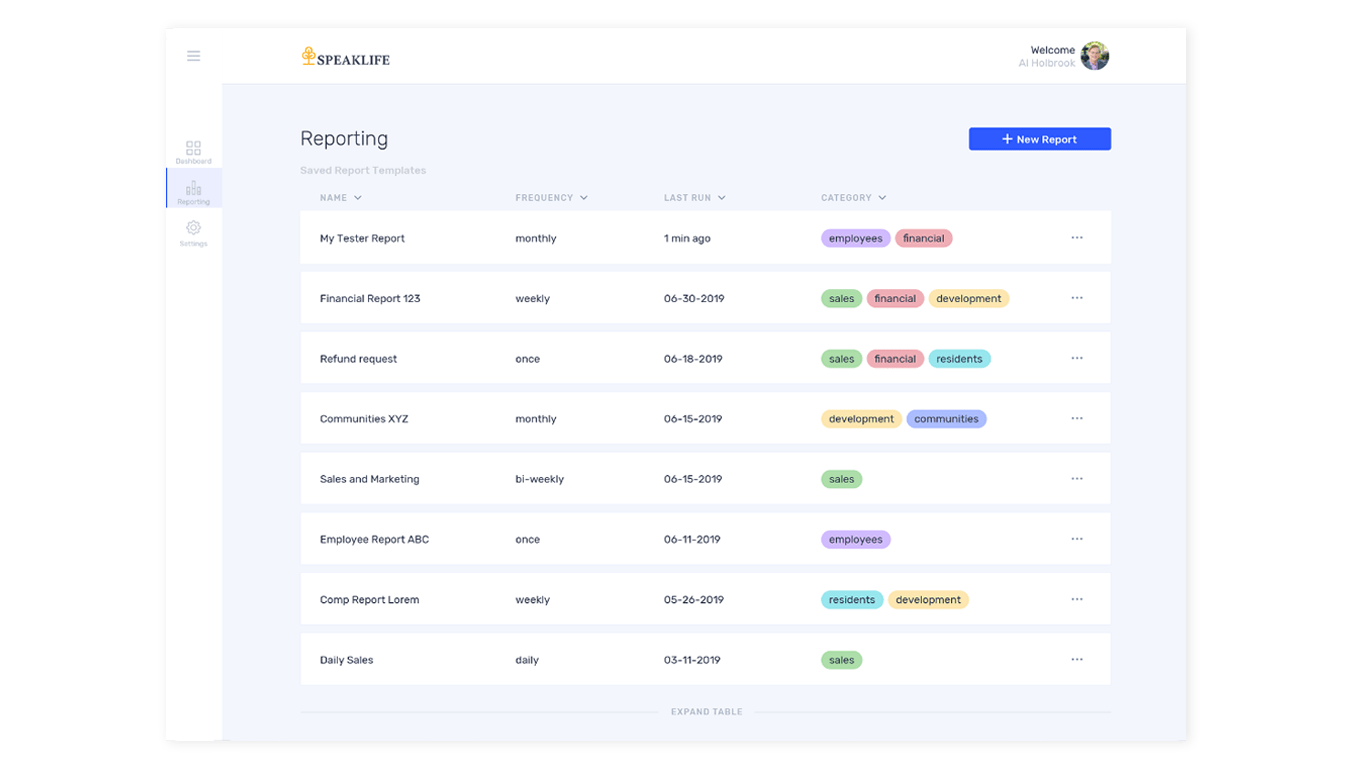Open more options for Employee Report ABC
The image size is (1358, 768).
coord(1077,539)
